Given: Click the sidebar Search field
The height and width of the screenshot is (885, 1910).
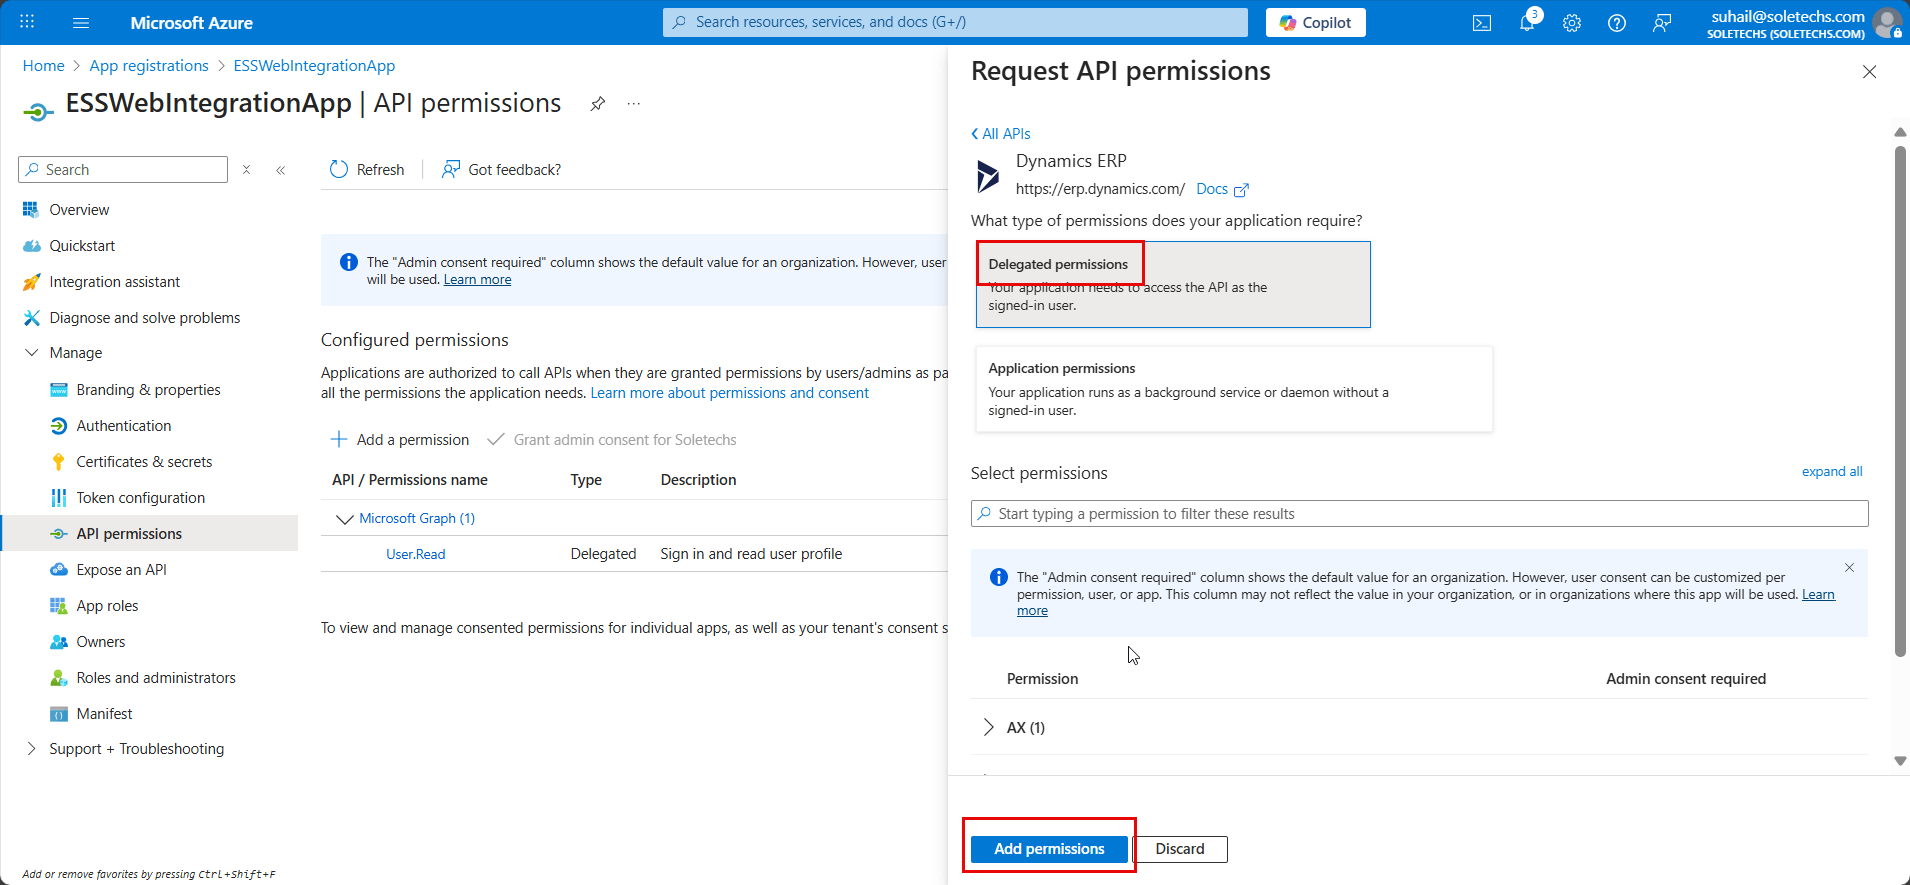Looking at the screenshot, I should 123,170.
